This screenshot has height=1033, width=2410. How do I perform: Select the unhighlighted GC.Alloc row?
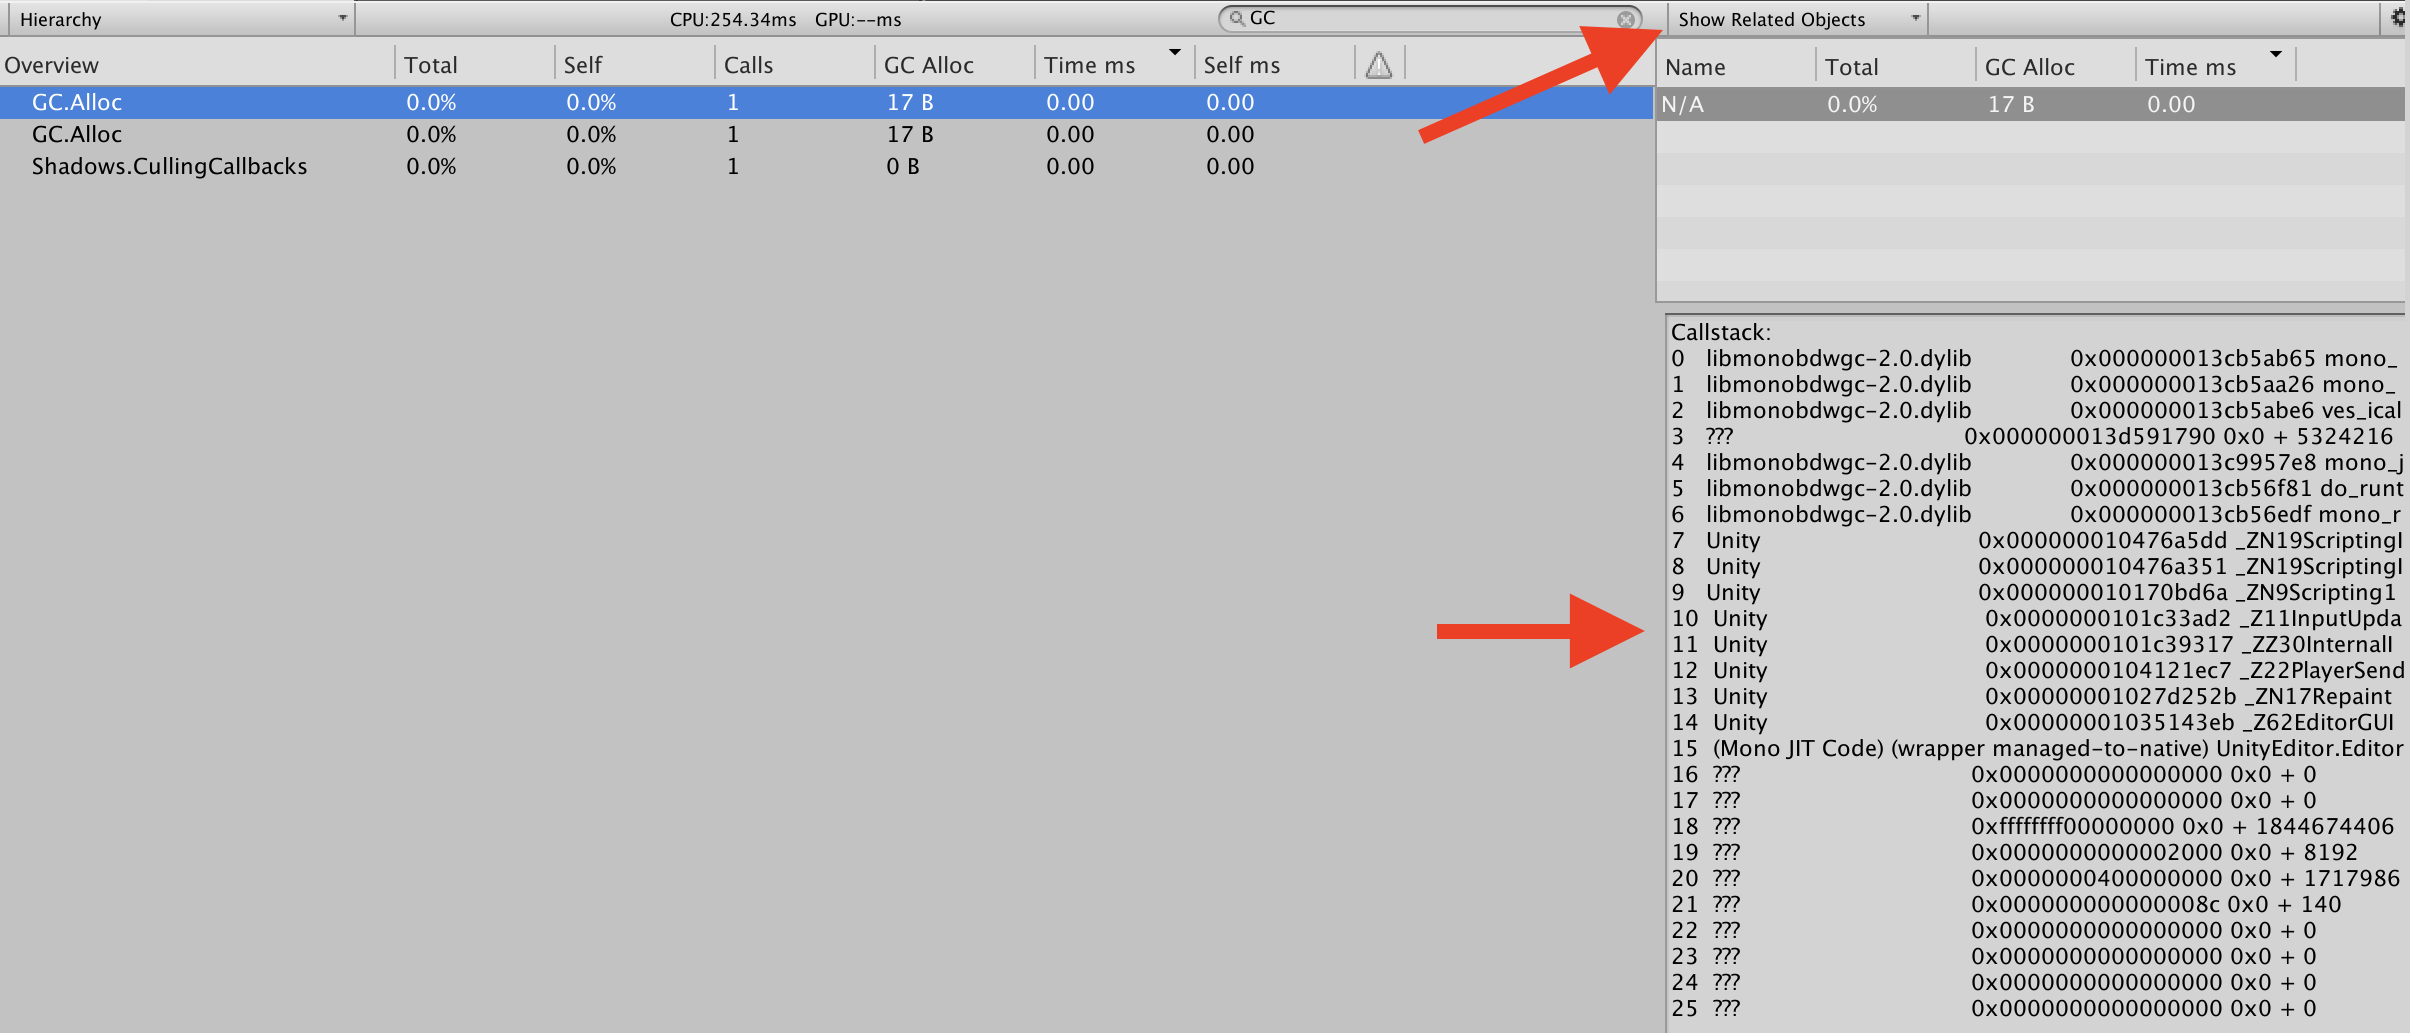826,134
